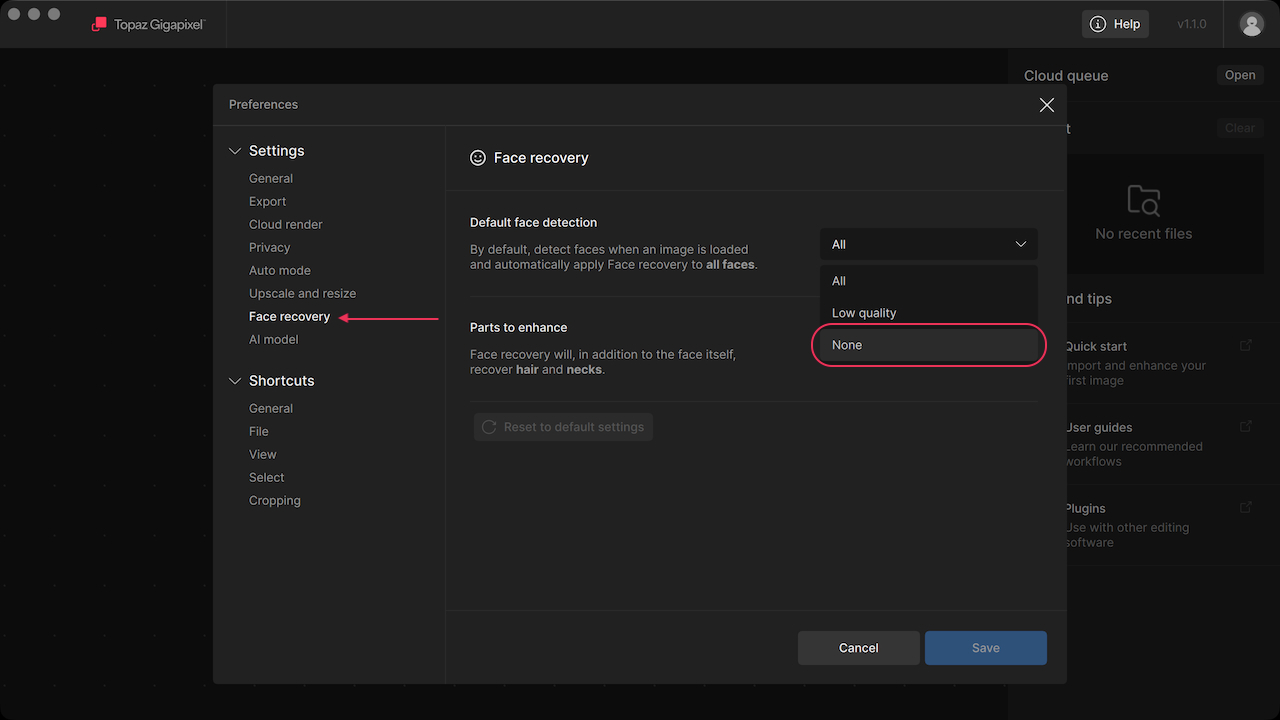The image size is (1280, 720).
Task: Go to the AI model settings
Action: point(273,340)
